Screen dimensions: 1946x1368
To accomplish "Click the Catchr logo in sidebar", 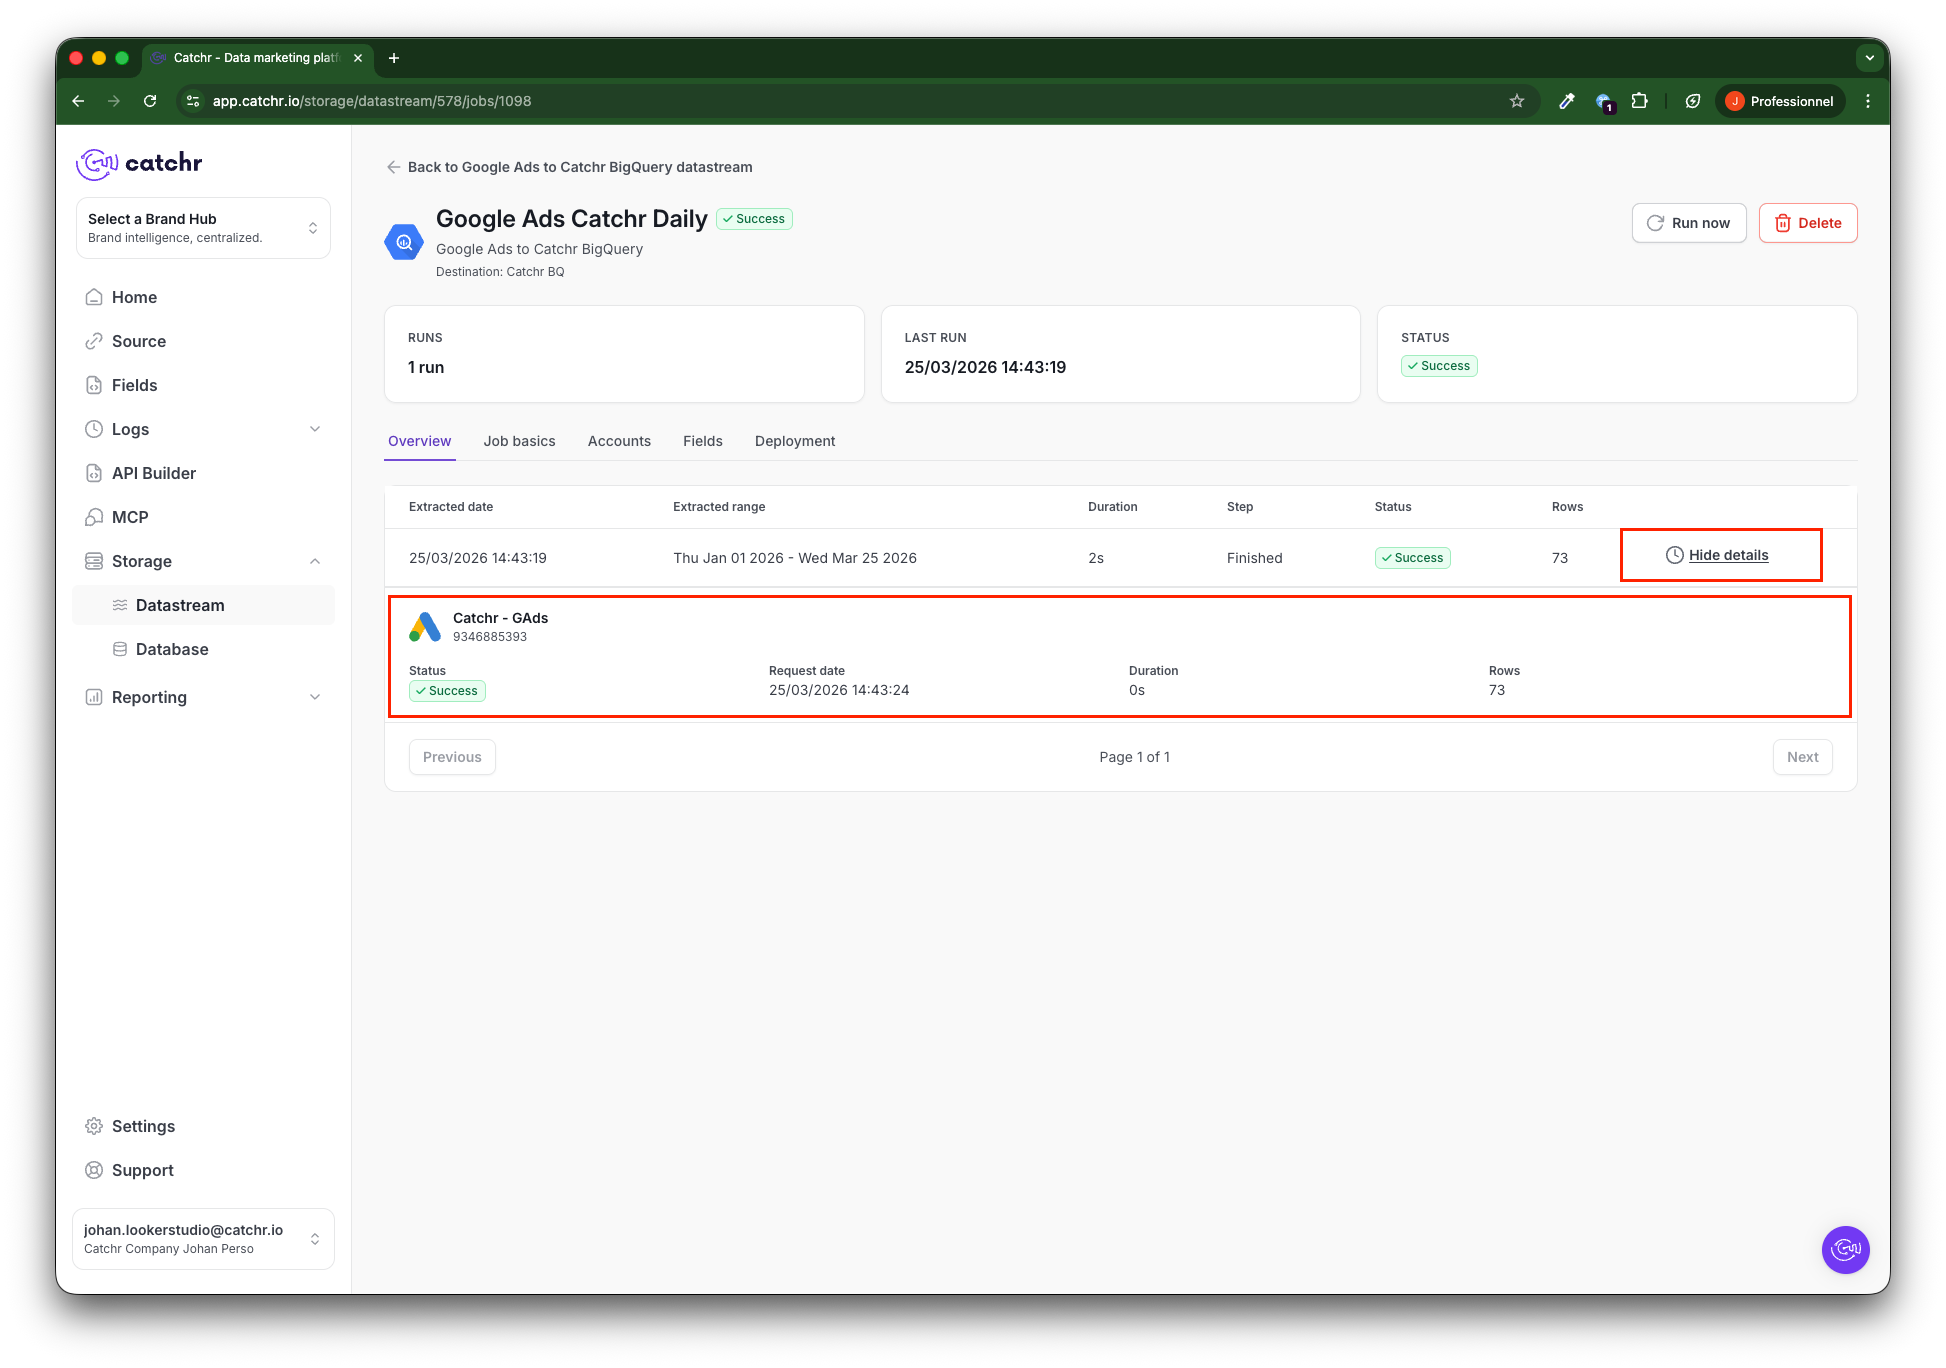I will click(139, 163).
